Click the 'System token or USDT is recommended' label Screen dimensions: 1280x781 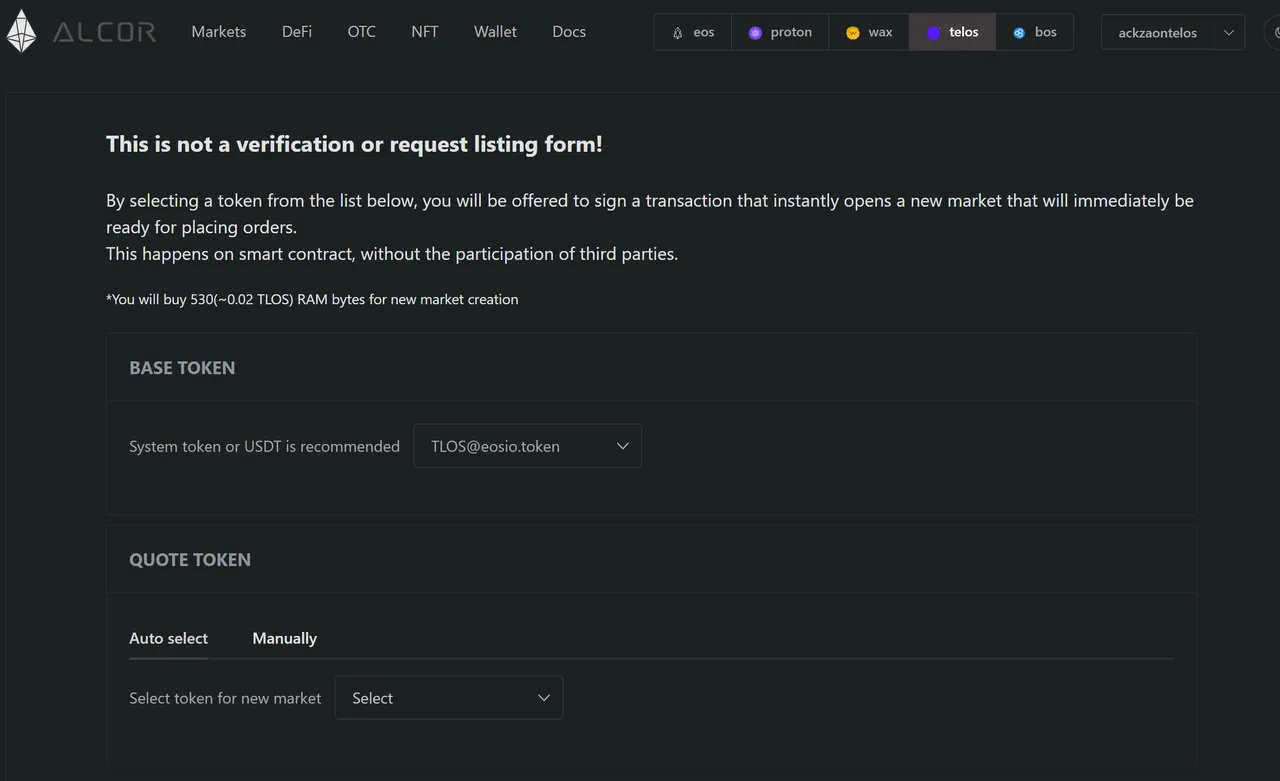coord(264,446)
